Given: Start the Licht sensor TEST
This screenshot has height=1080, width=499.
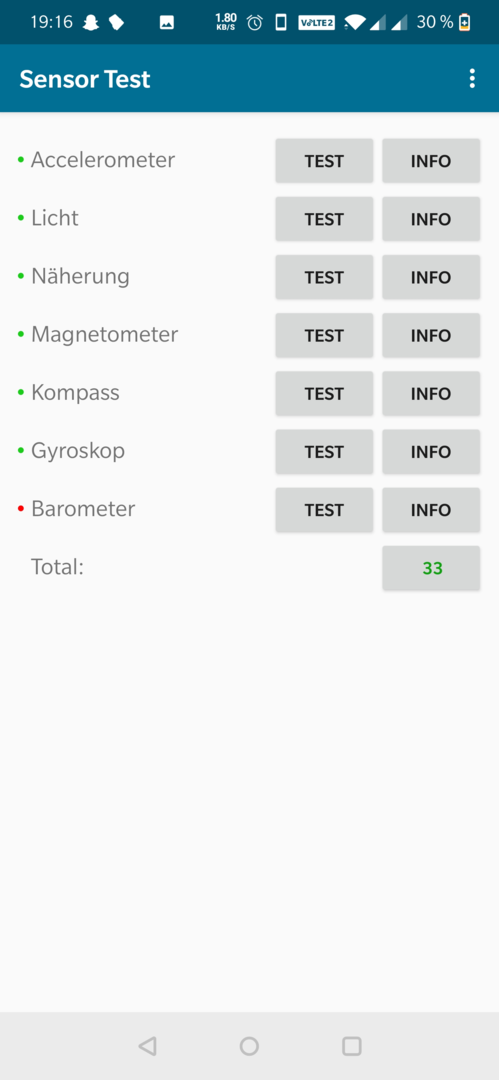Looking at the screenshot, I should click(325, 219).
